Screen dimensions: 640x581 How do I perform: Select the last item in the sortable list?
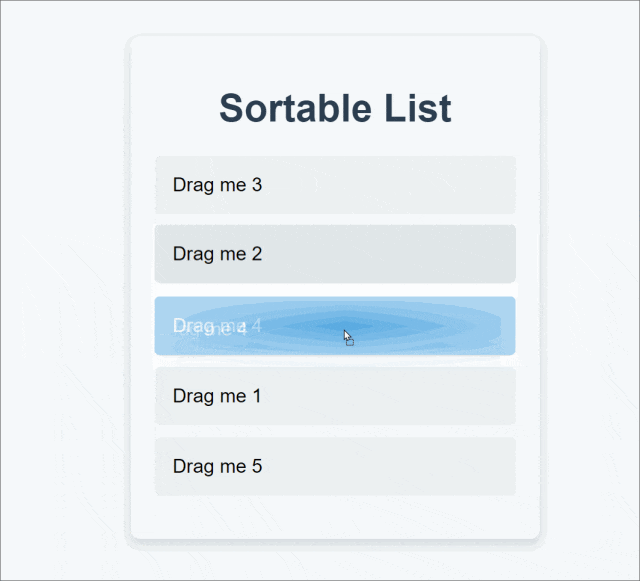[335, 466]
